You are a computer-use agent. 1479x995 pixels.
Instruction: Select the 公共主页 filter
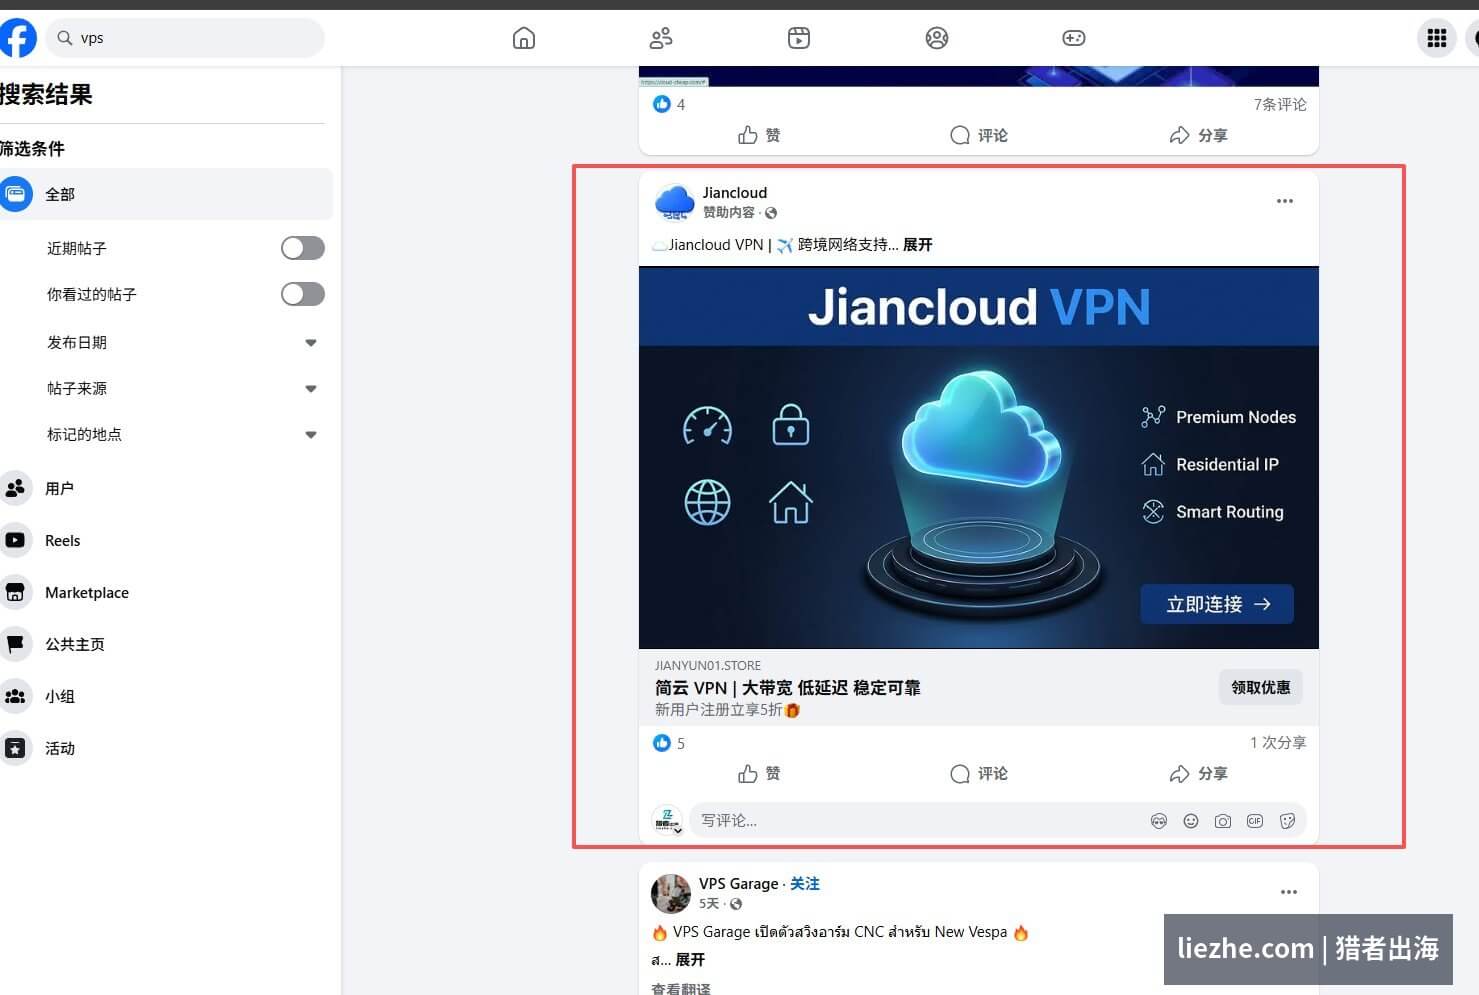(x=165, y=644)
